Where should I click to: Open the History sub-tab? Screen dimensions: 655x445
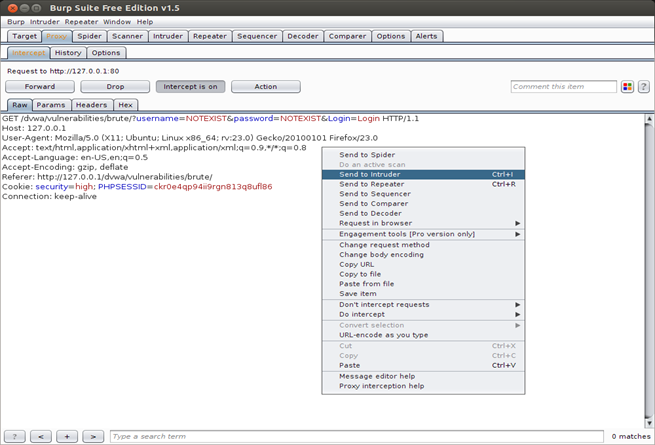tap(68, 52)
